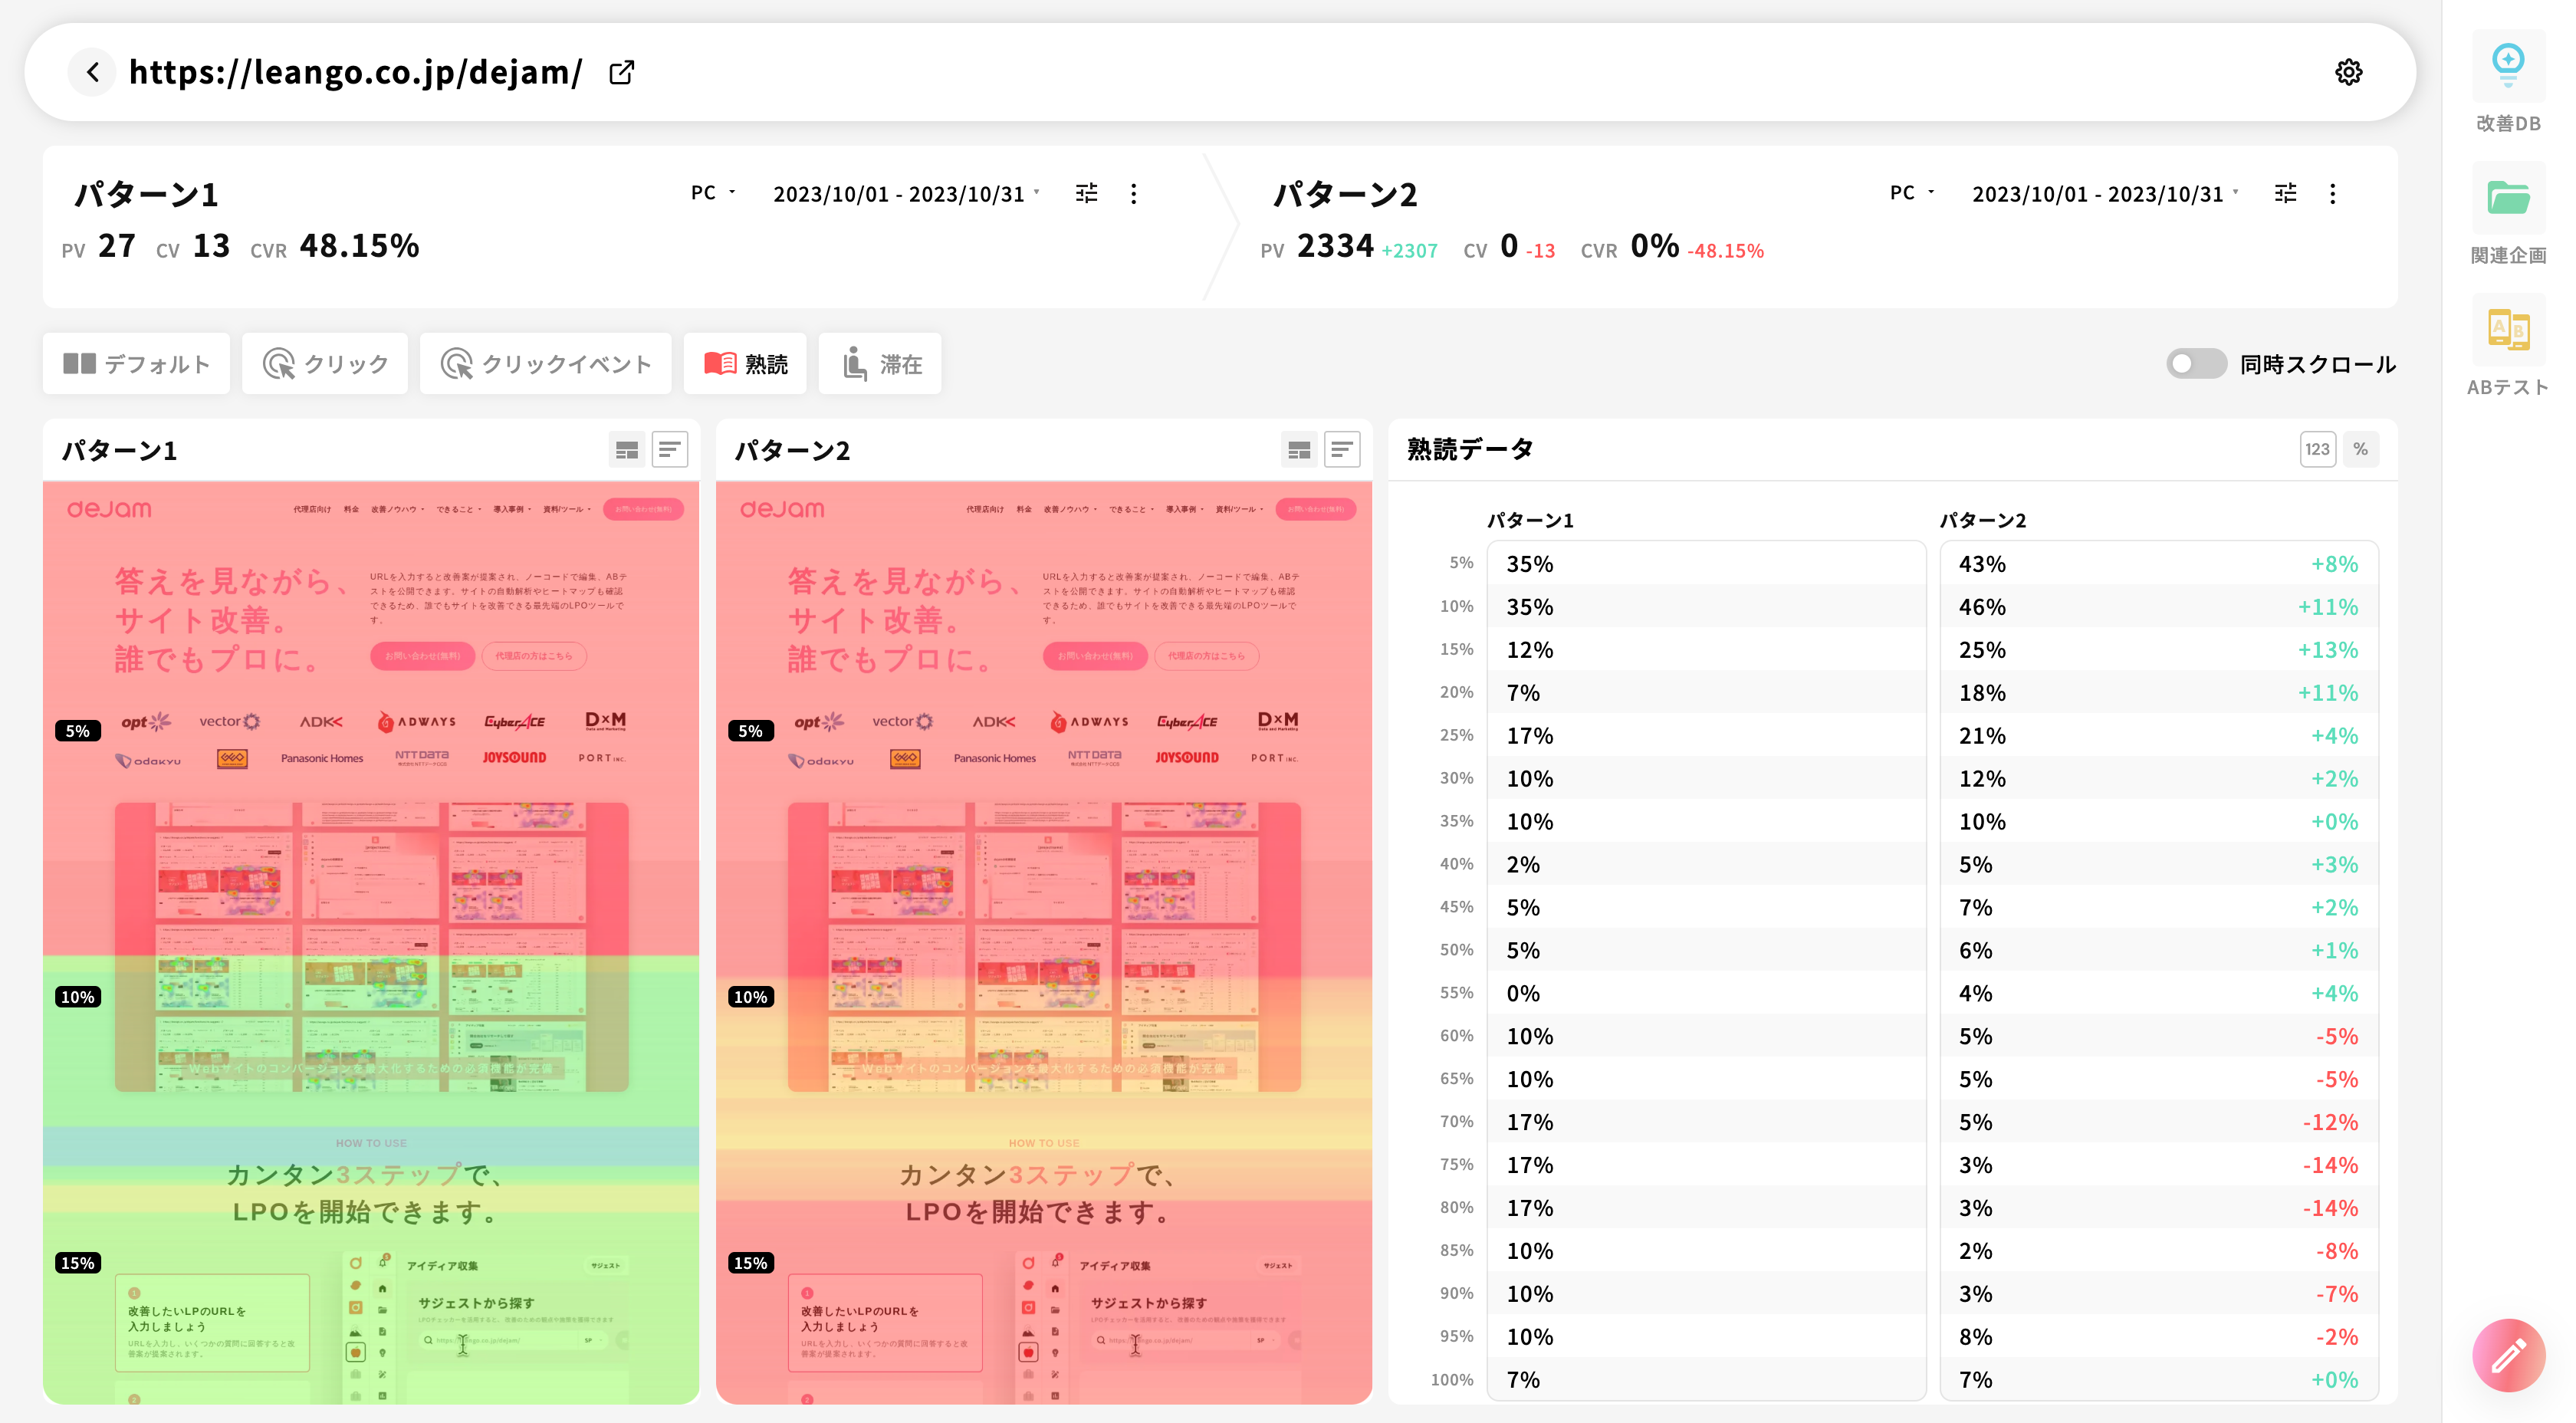Expand PC device dropdown for パターン1
Viewport: 2576px width, 1423px height.
713,192
